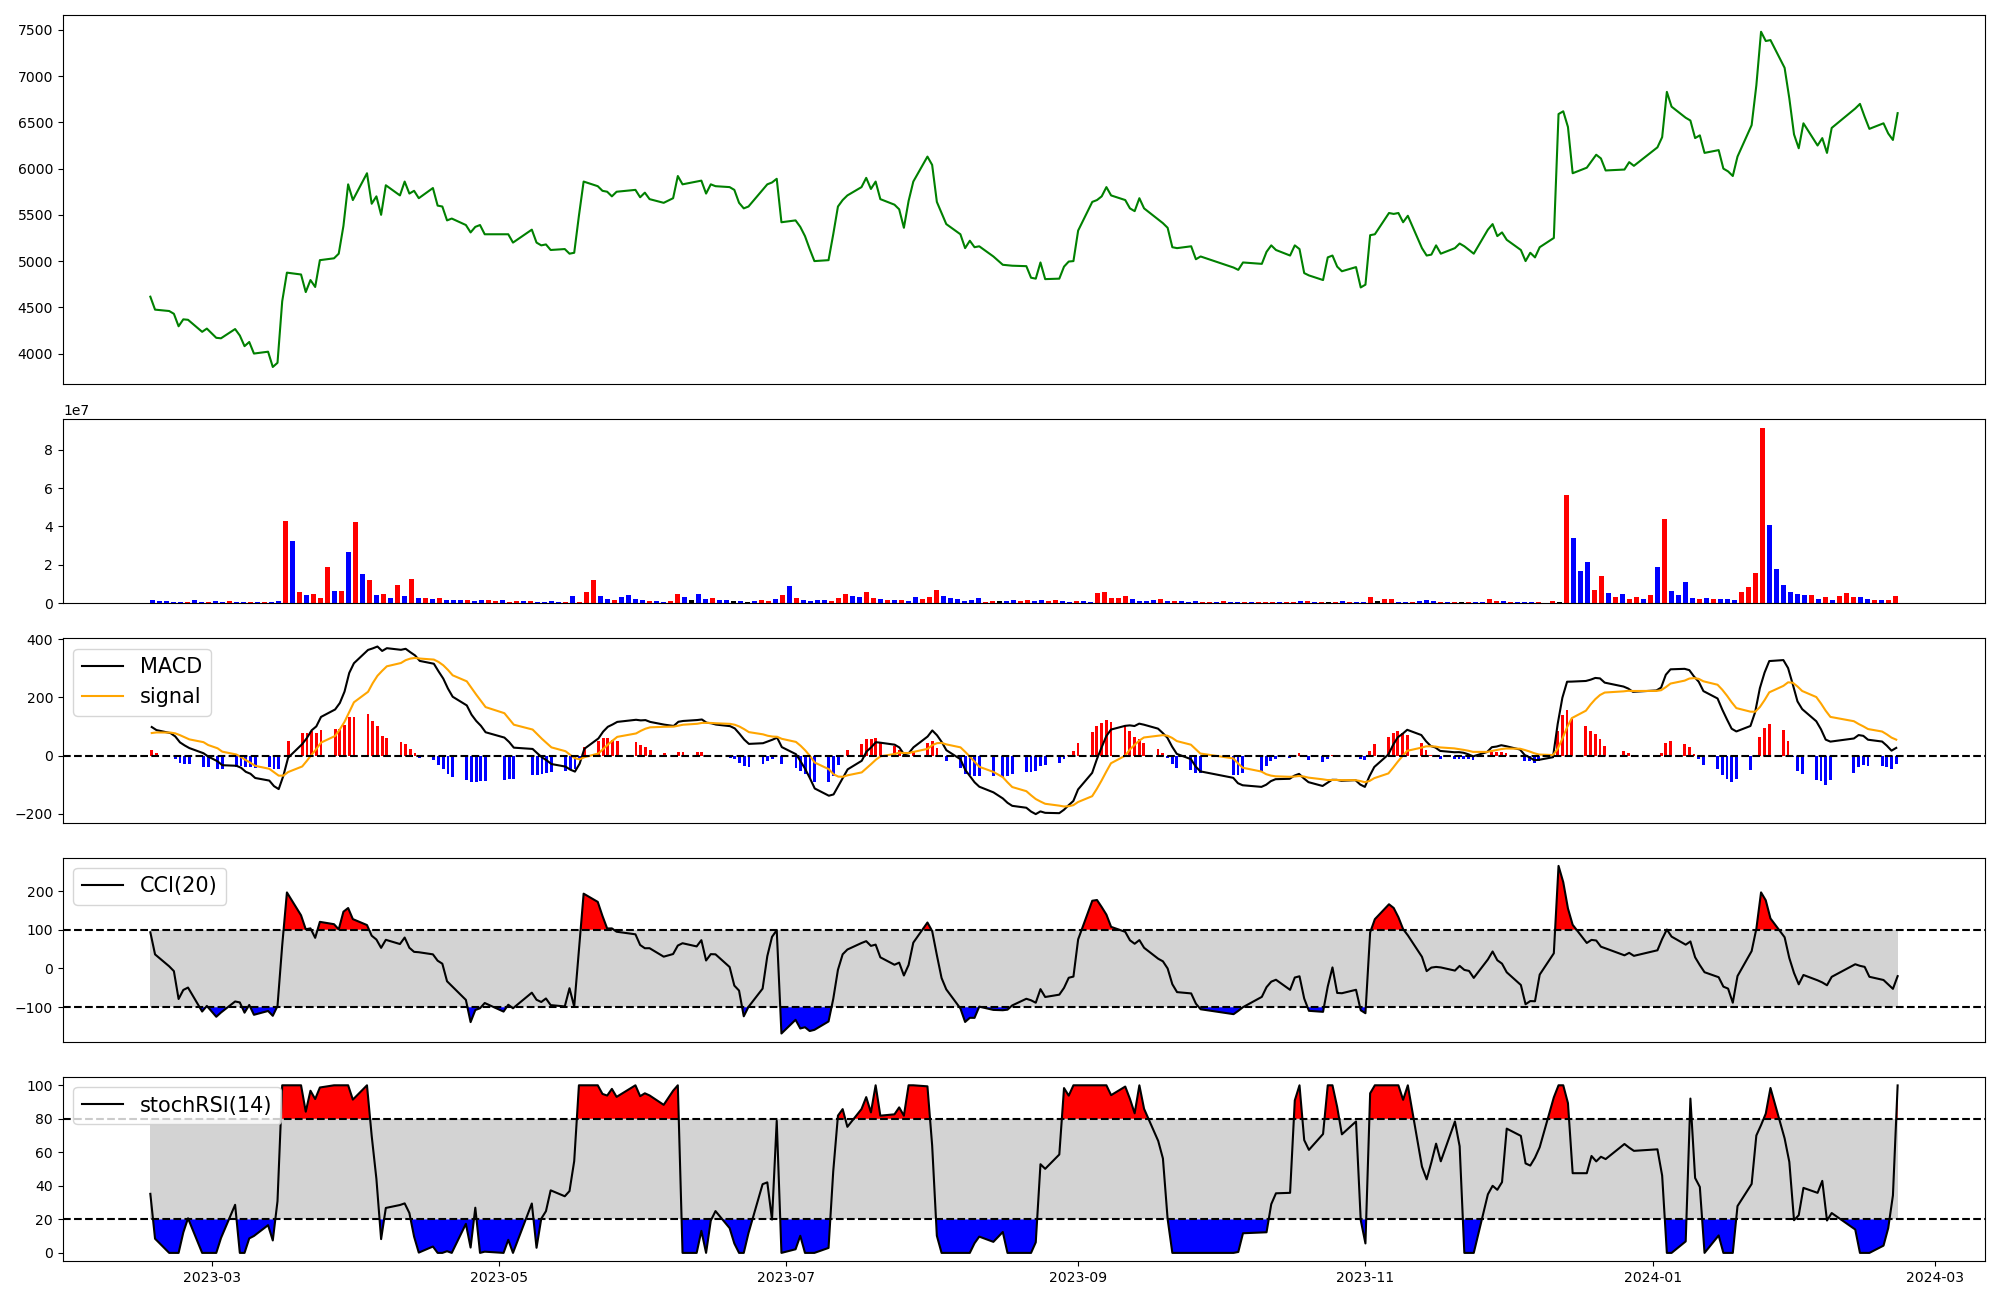Click the 2024-01 x-axis date label
Image resolution: width=2000 pixels, height=1300 pixels.
[x=1653, y=1277]
